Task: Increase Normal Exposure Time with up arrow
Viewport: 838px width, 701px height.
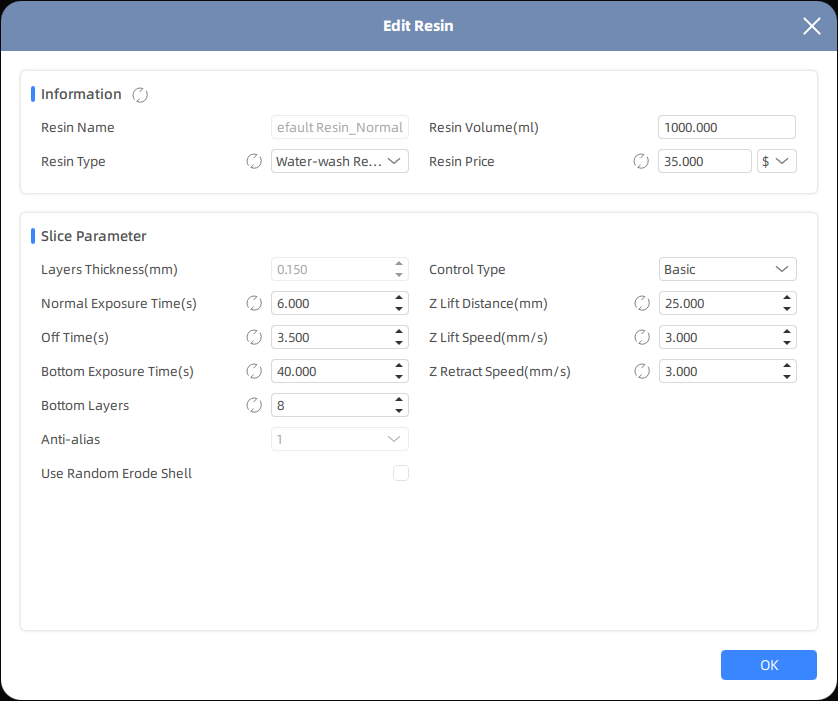Action: coord(399,298)
